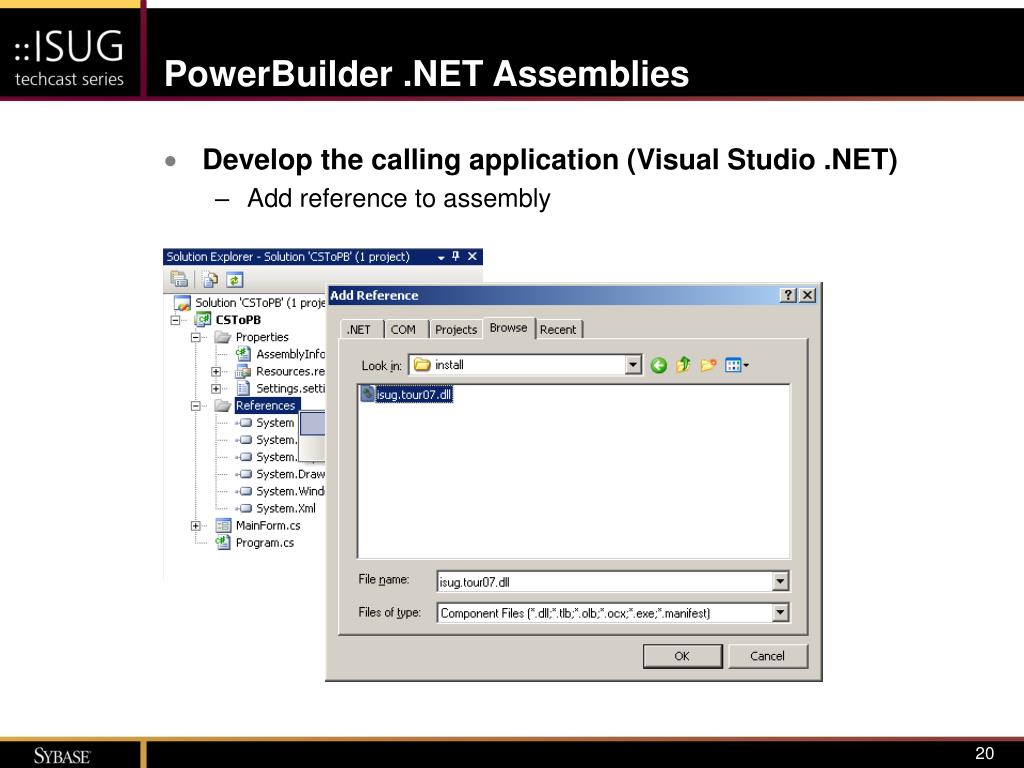
Task: Click the help question mark in Add Reference
Action: tap(789, 295)
